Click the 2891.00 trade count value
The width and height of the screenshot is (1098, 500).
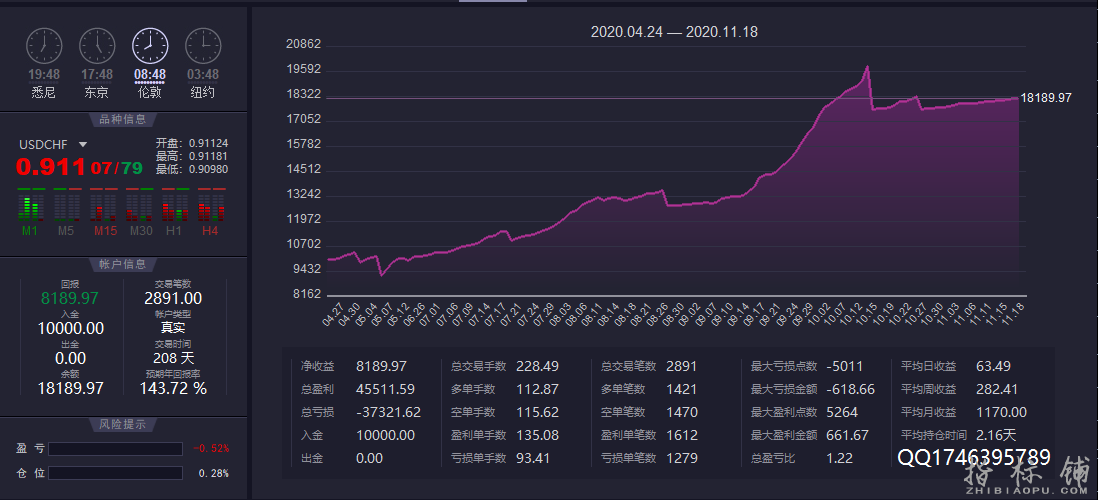[173, 298]
